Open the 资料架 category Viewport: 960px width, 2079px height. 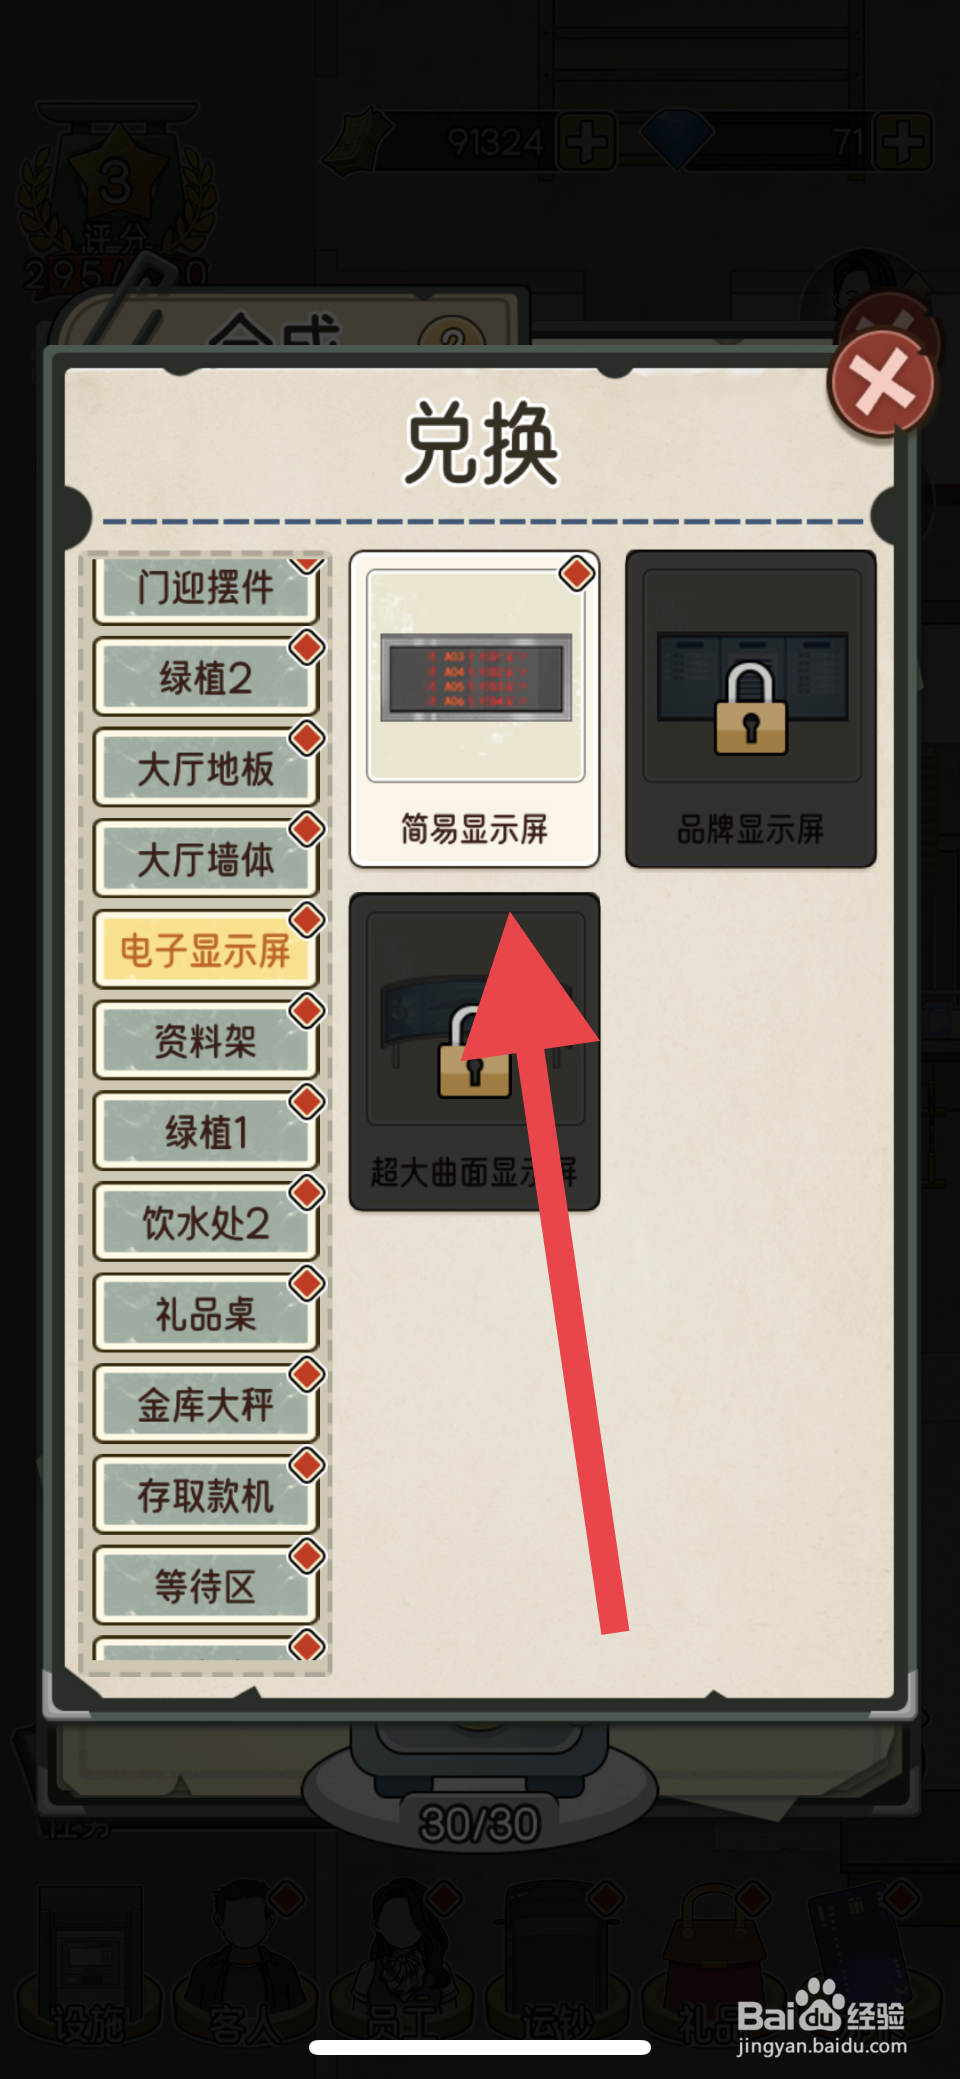coord(206,1041)
